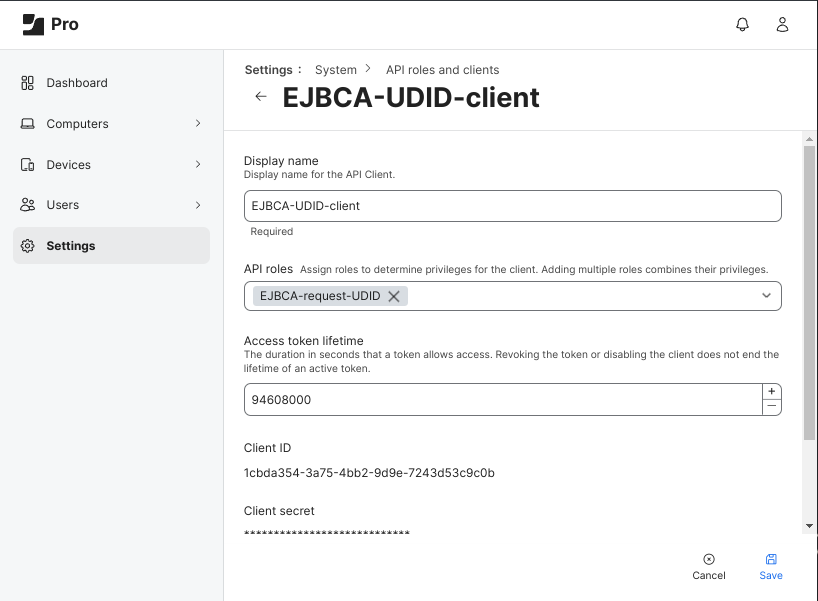Open the API roles dropdown
Image resolution: width=818 pixels, height=601 pixels.
point(766,296)
